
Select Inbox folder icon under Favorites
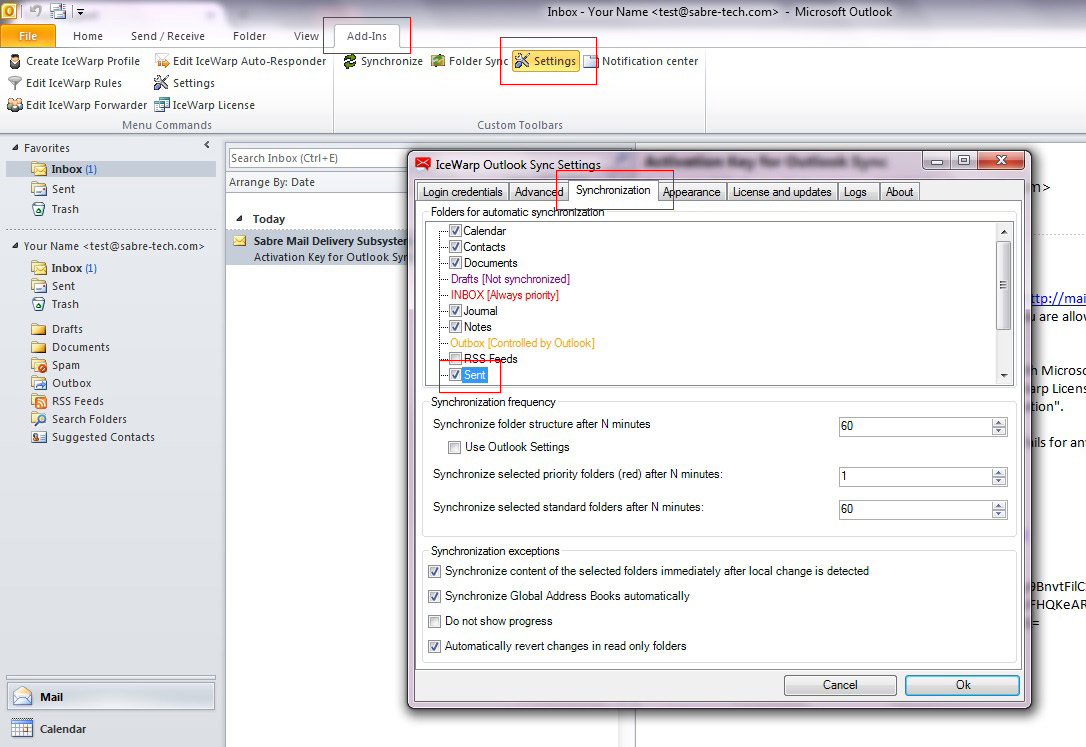coord(39,169)
